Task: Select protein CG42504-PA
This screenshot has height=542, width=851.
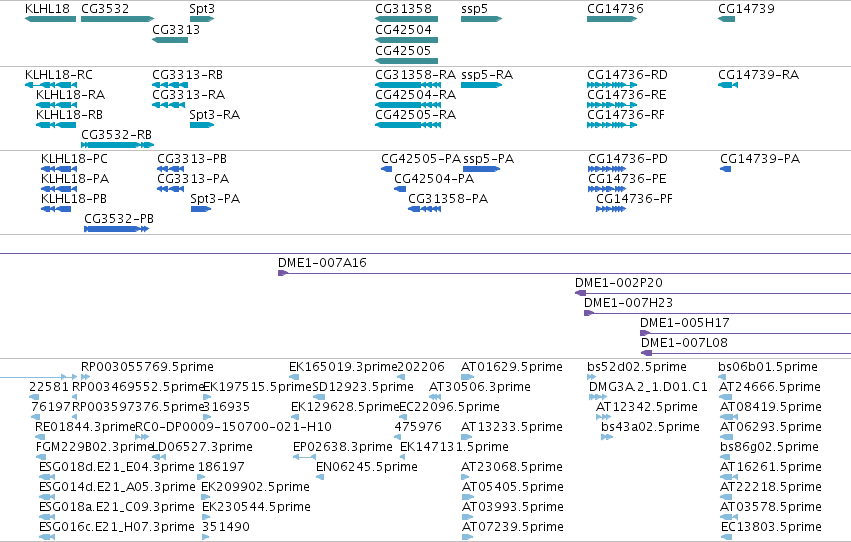Action: coord(400,189)
